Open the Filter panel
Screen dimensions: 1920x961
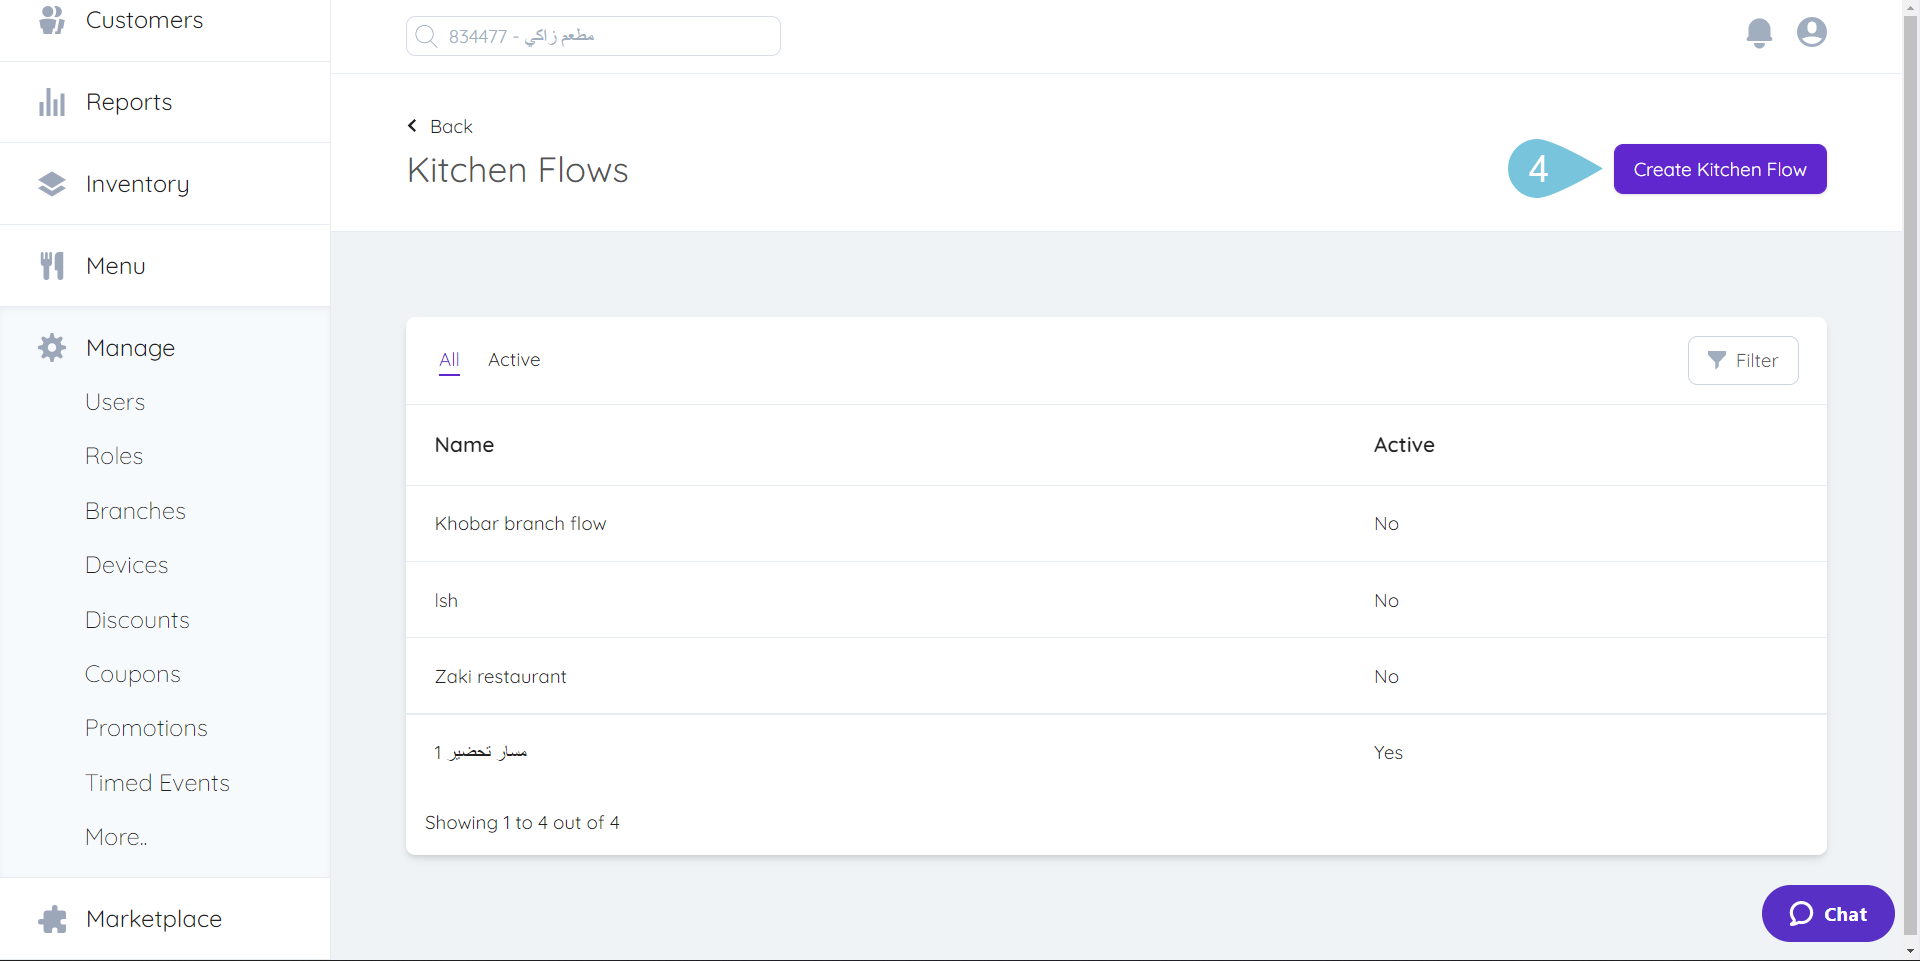coord(1743,360)
